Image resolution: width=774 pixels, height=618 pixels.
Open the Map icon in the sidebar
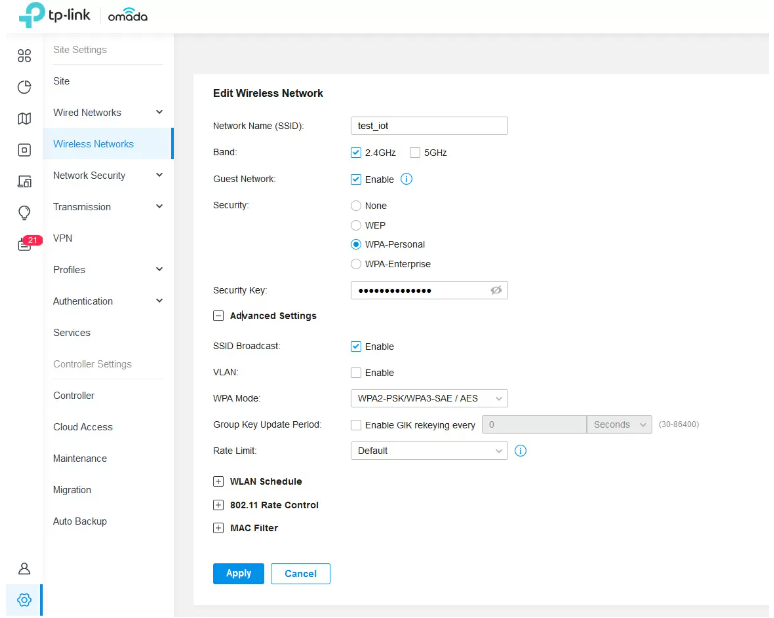coord(25,119)
